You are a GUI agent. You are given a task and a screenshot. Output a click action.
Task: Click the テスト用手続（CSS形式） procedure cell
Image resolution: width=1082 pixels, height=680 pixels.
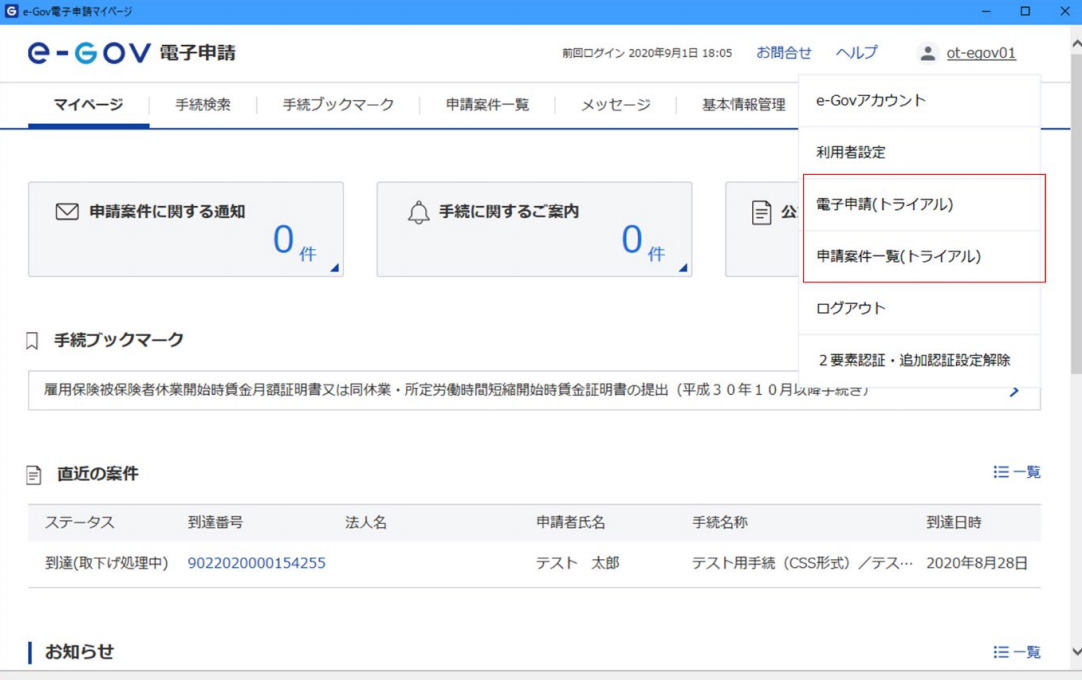[x=803, y=563]
